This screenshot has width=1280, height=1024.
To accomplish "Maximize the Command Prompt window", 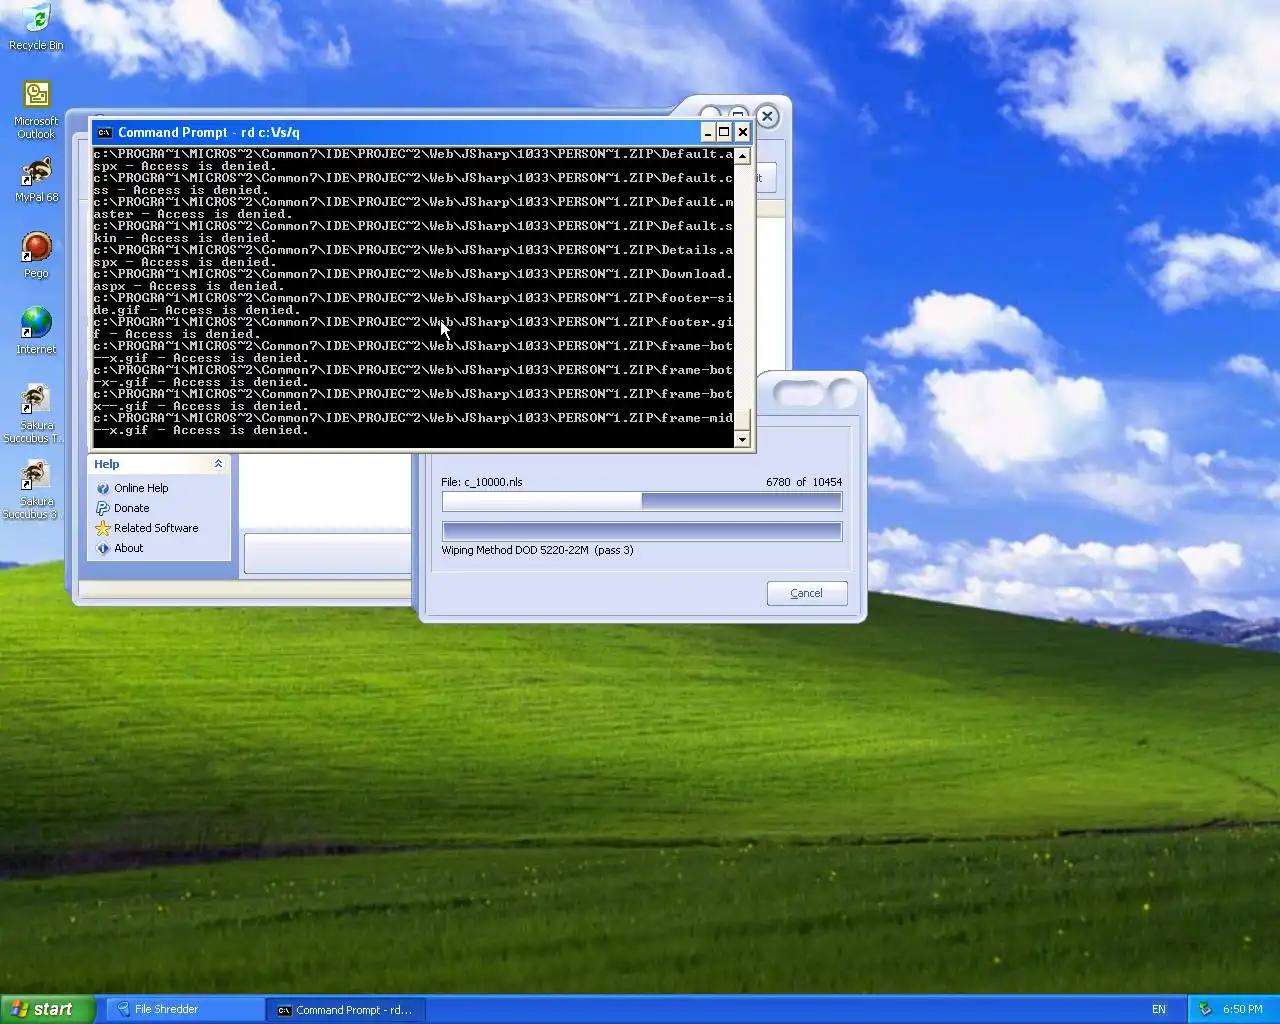I will [724, 132].
